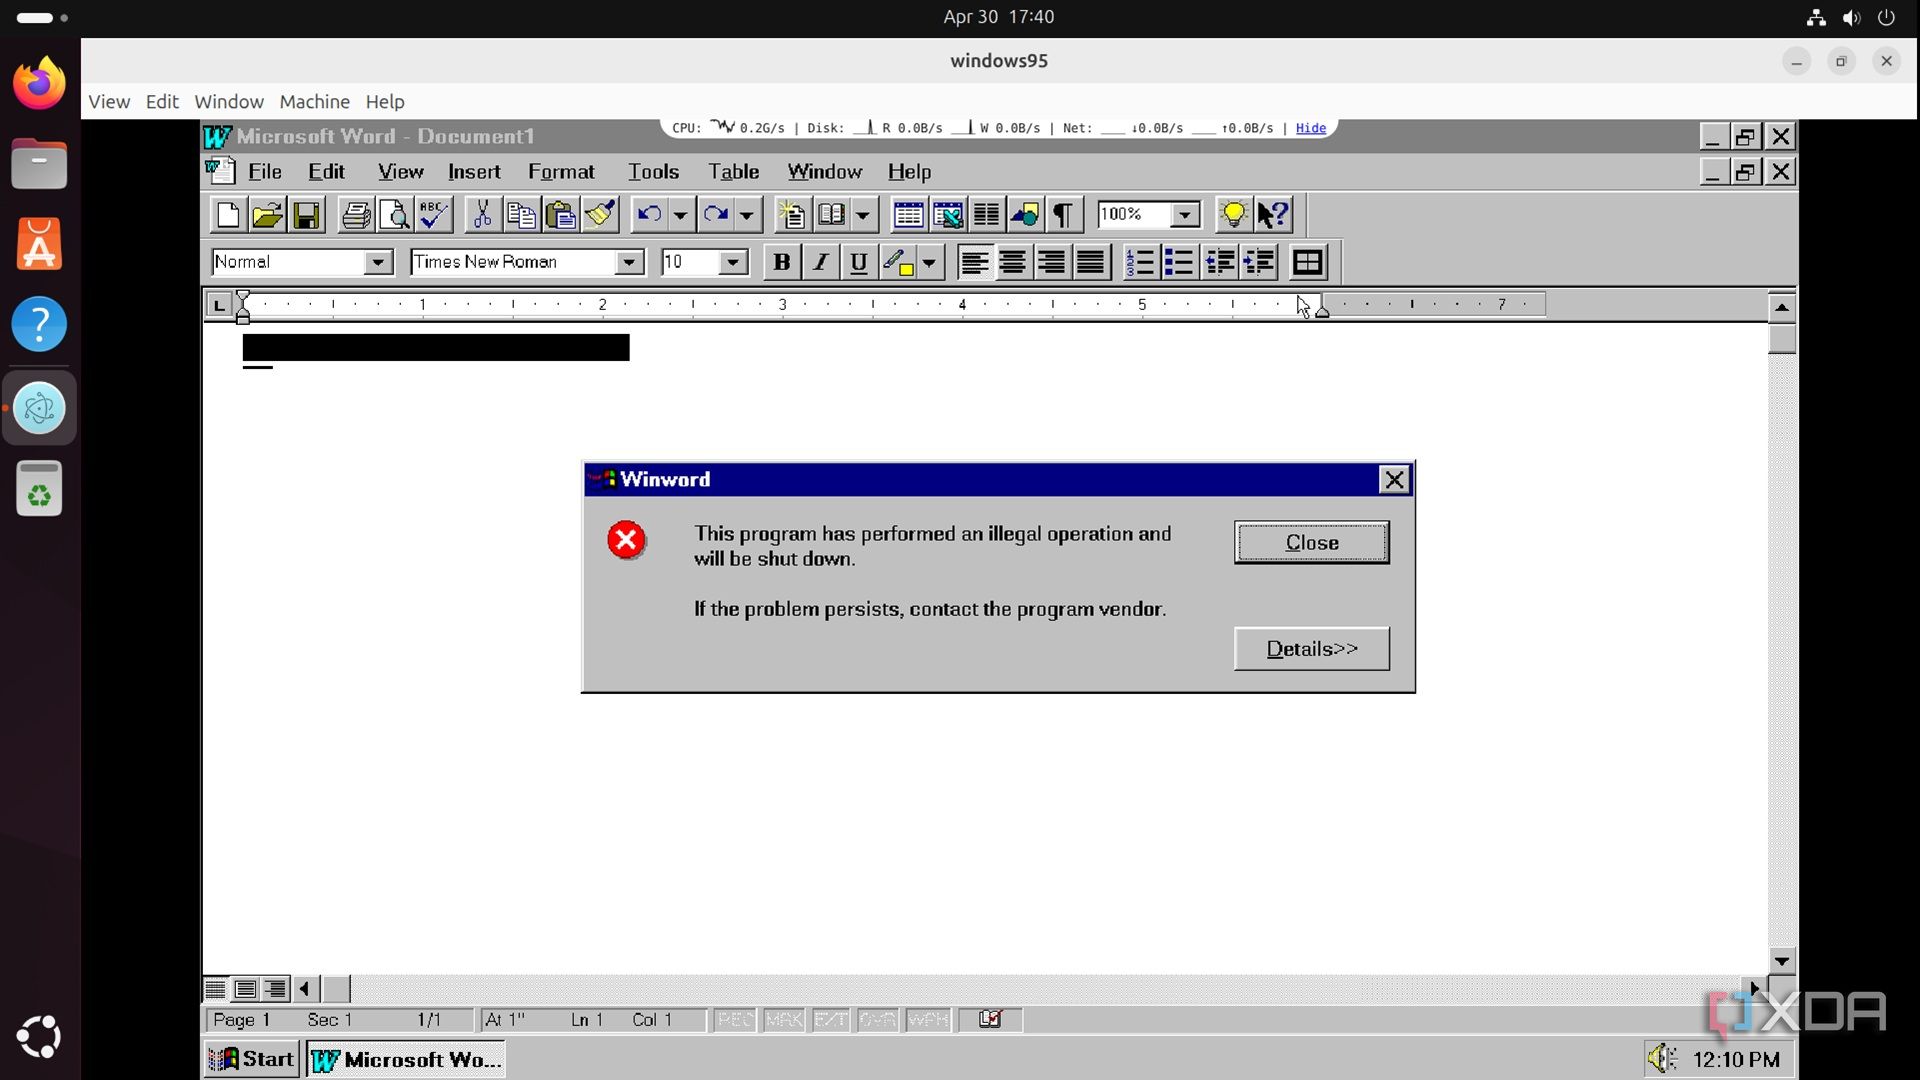Click the ruler tab type L selector
This screenshot has width=1920, height=1080.
click(x=218, y=304)
